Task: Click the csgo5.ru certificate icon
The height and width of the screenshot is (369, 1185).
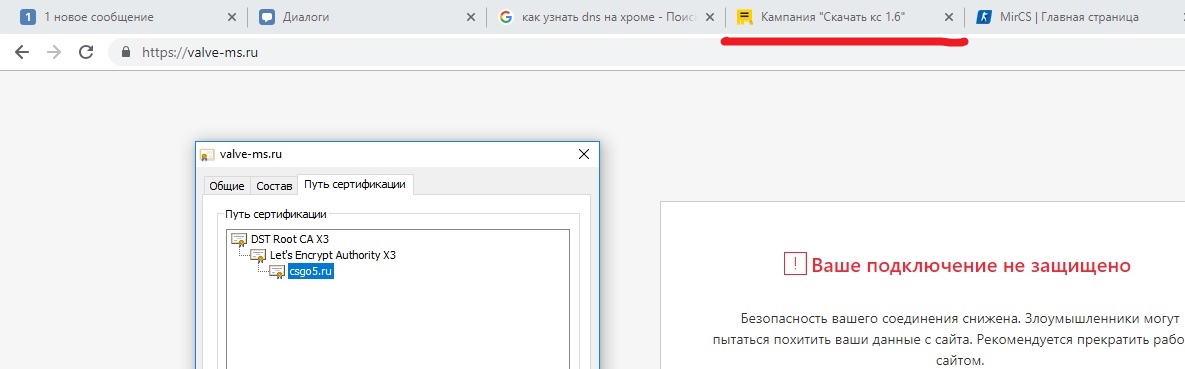Action: (277, 272)
